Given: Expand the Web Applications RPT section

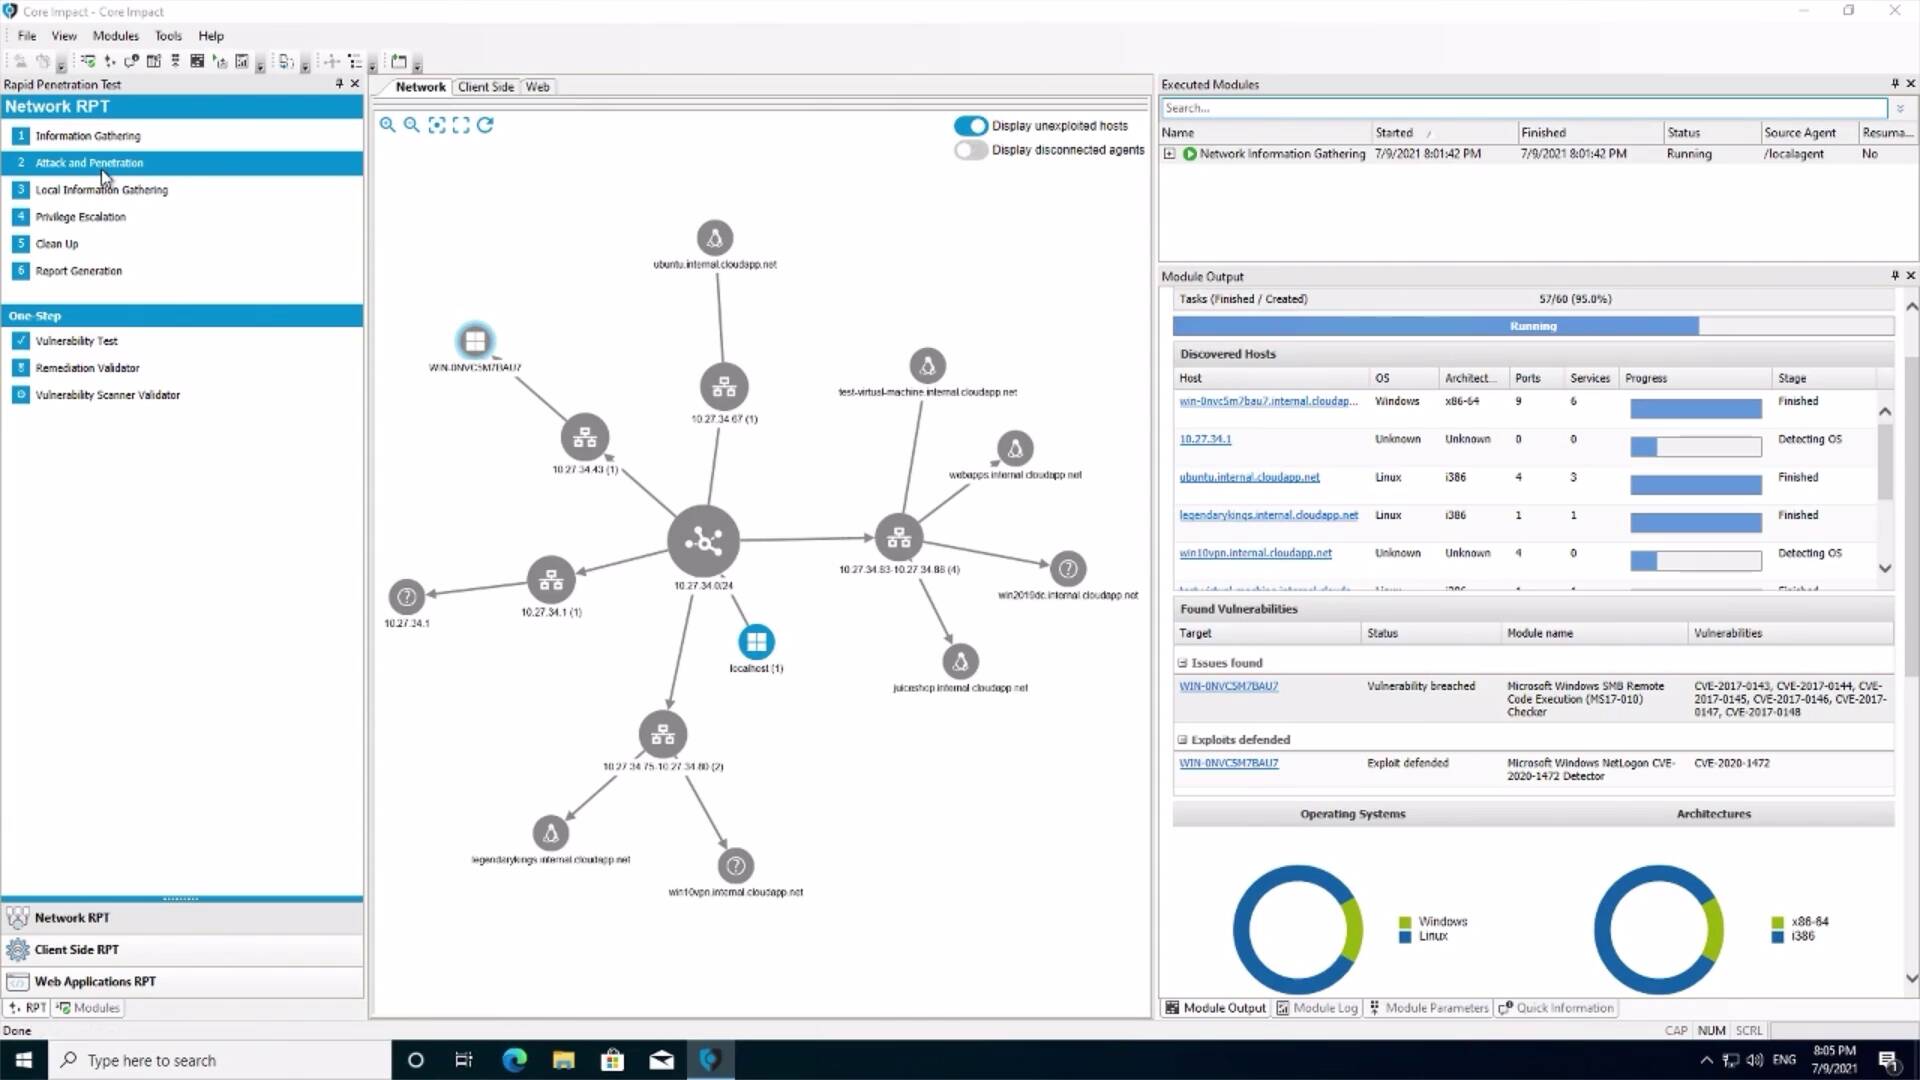Looking at the screenshot, I should (x=182, y=982).
